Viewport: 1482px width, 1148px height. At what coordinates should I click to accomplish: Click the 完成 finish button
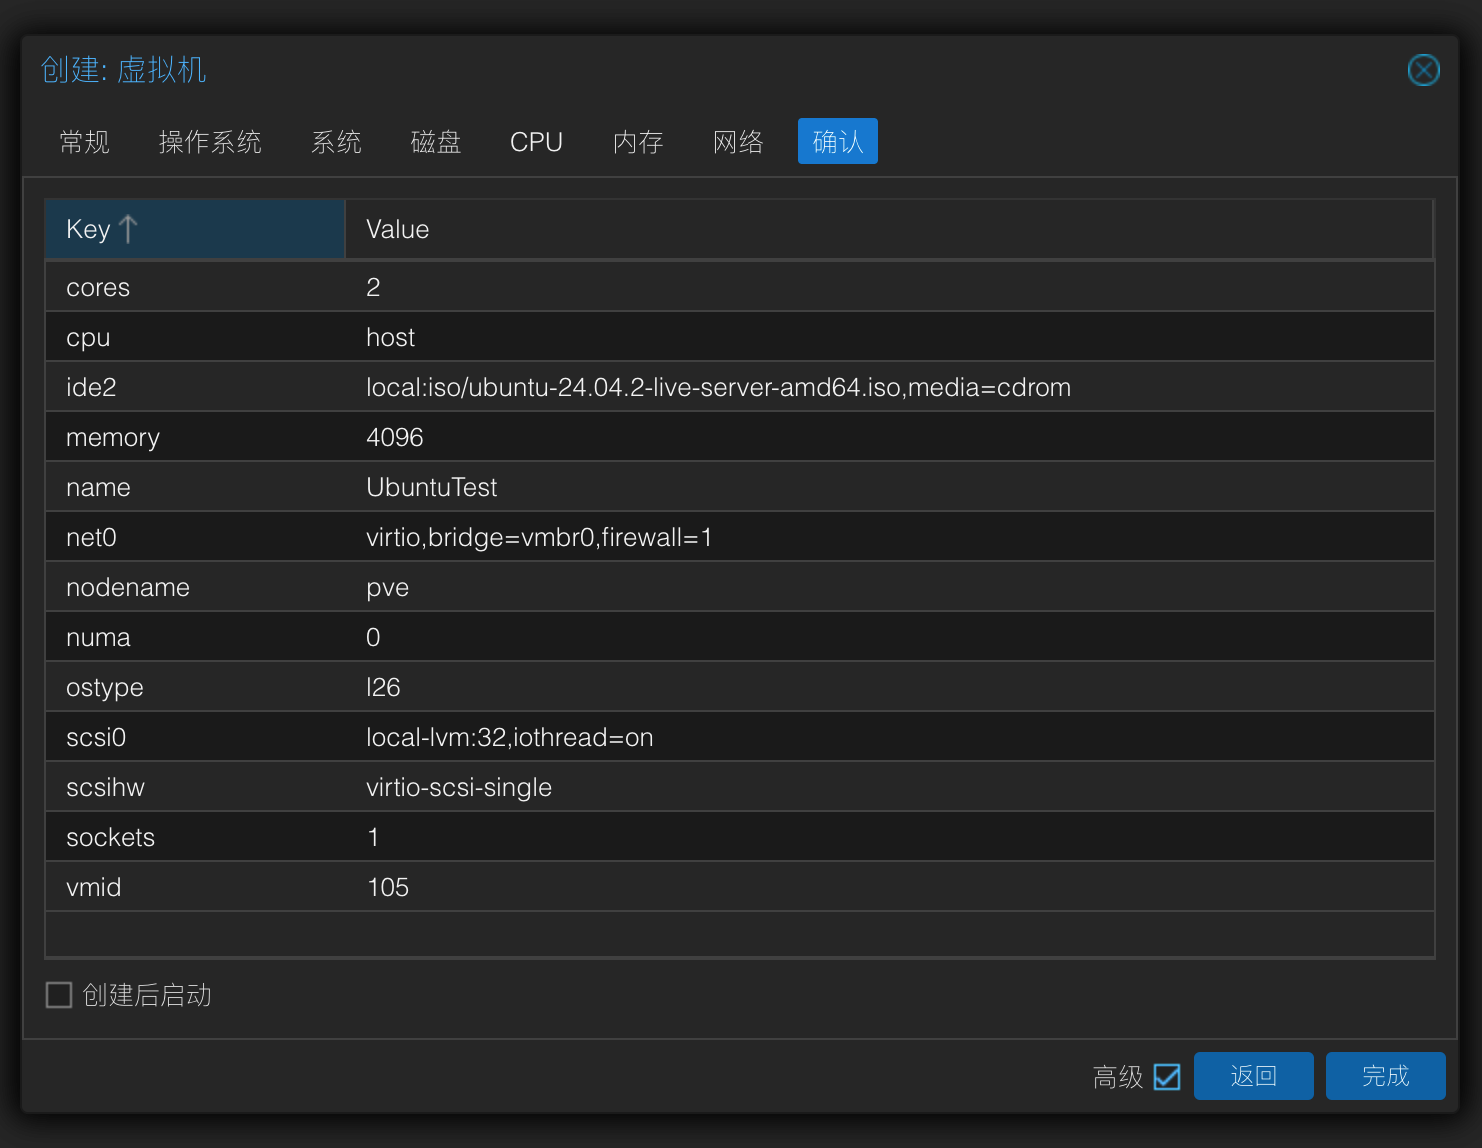coord(1385,1076)
